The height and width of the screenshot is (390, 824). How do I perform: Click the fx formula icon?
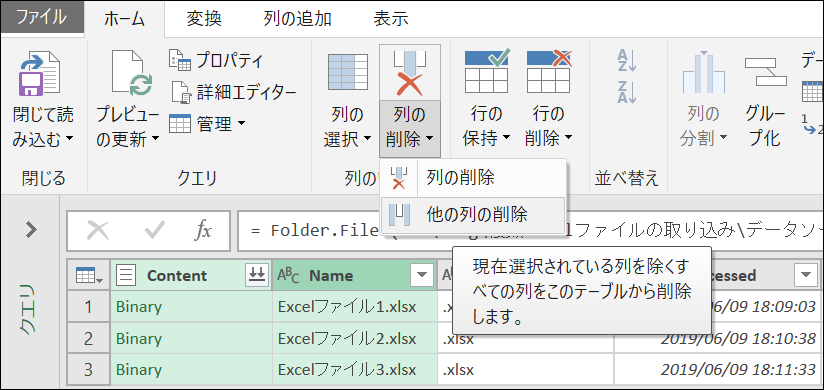click(x=203, y=230)
